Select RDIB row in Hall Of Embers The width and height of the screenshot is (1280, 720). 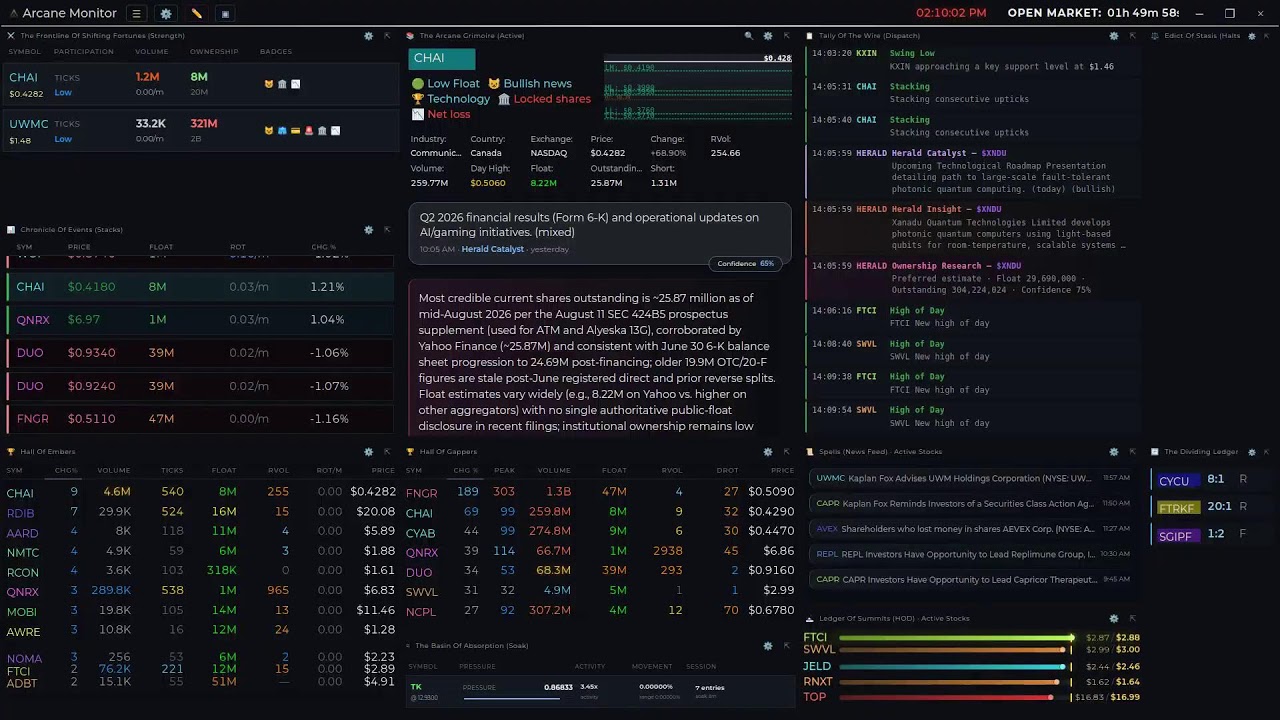[x=200, y=512]
